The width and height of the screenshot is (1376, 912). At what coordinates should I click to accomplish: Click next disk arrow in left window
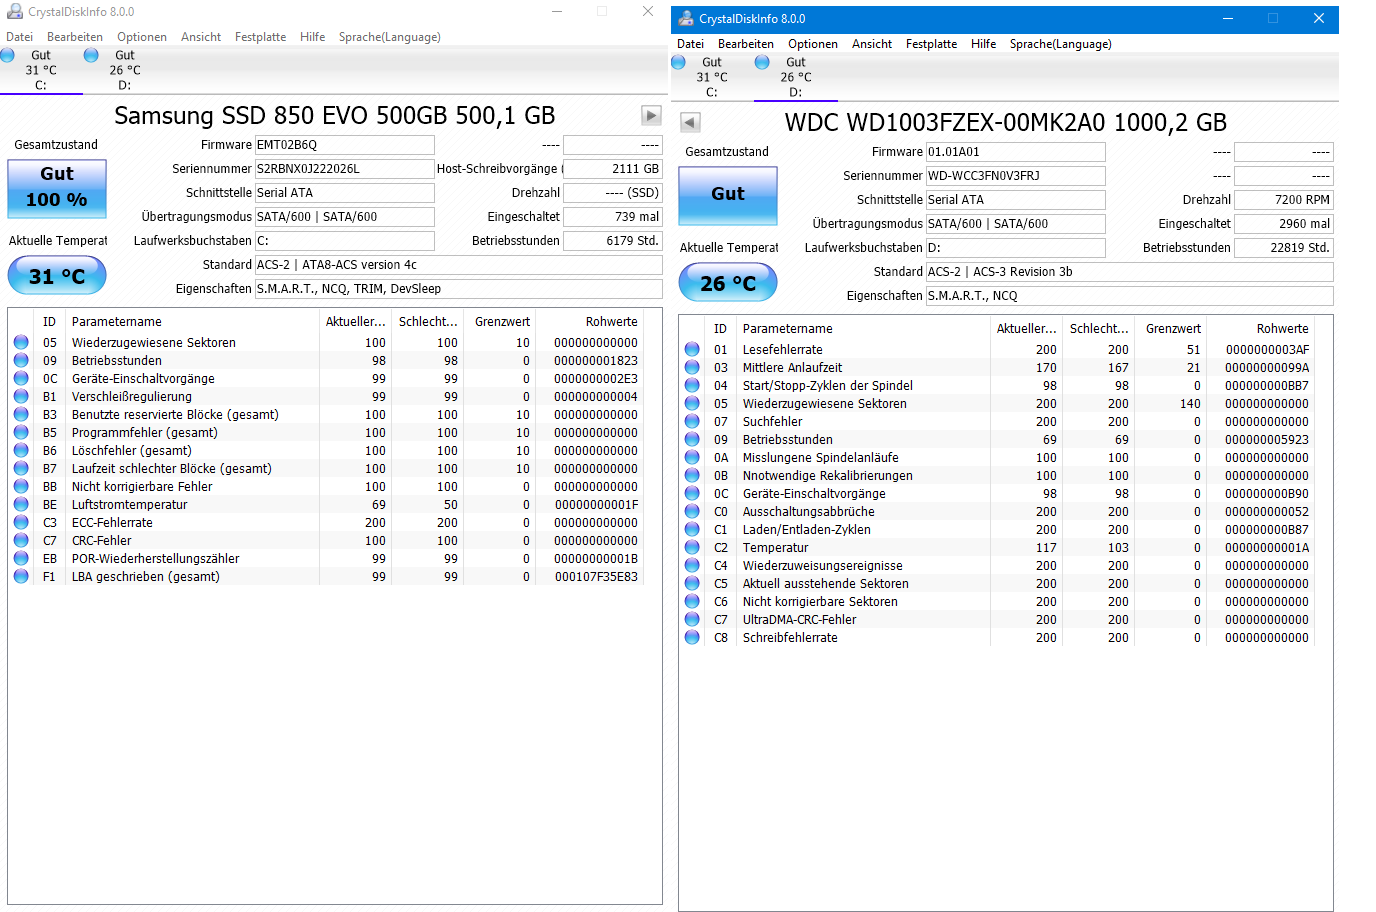[x=651, y=115]
